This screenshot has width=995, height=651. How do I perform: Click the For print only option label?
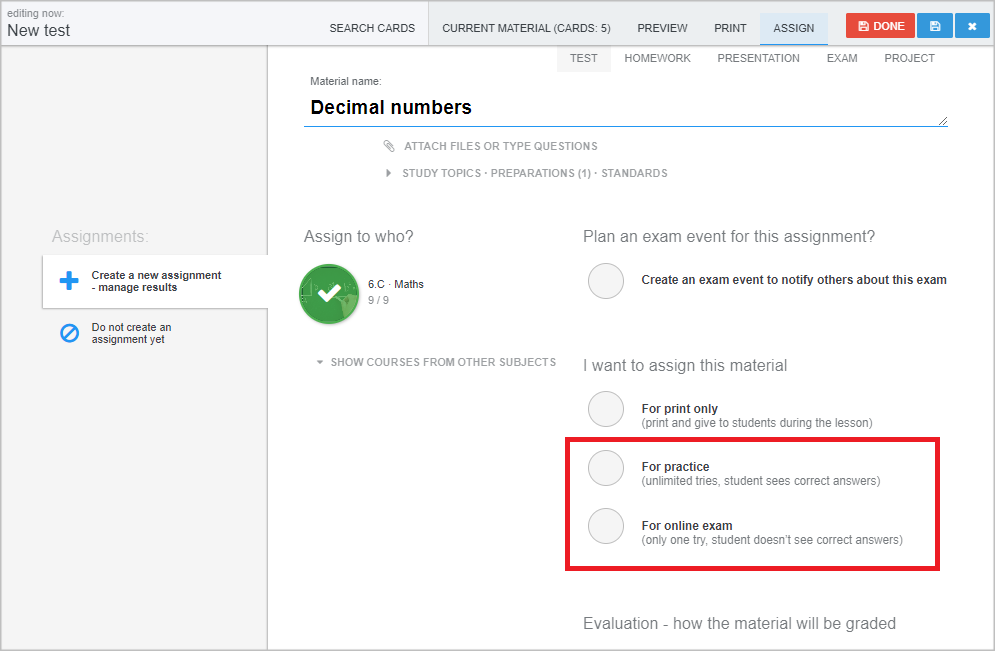[x=680, y=409]
